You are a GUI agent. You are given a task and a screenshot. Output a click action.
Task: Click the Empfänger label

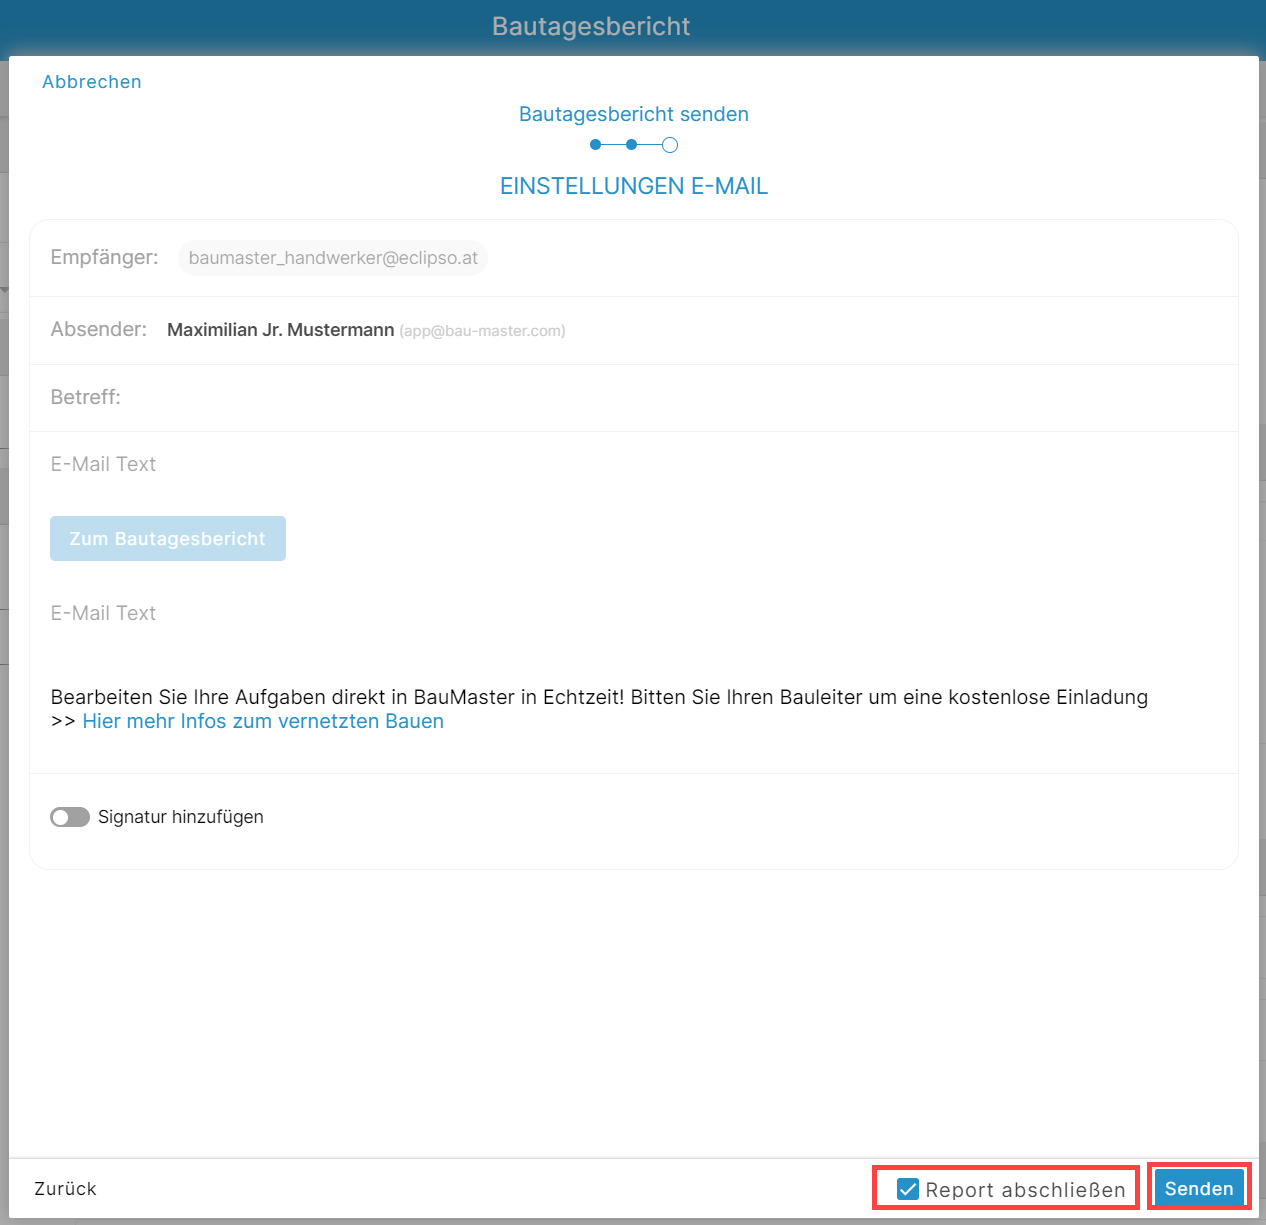[x=104, y=257]
